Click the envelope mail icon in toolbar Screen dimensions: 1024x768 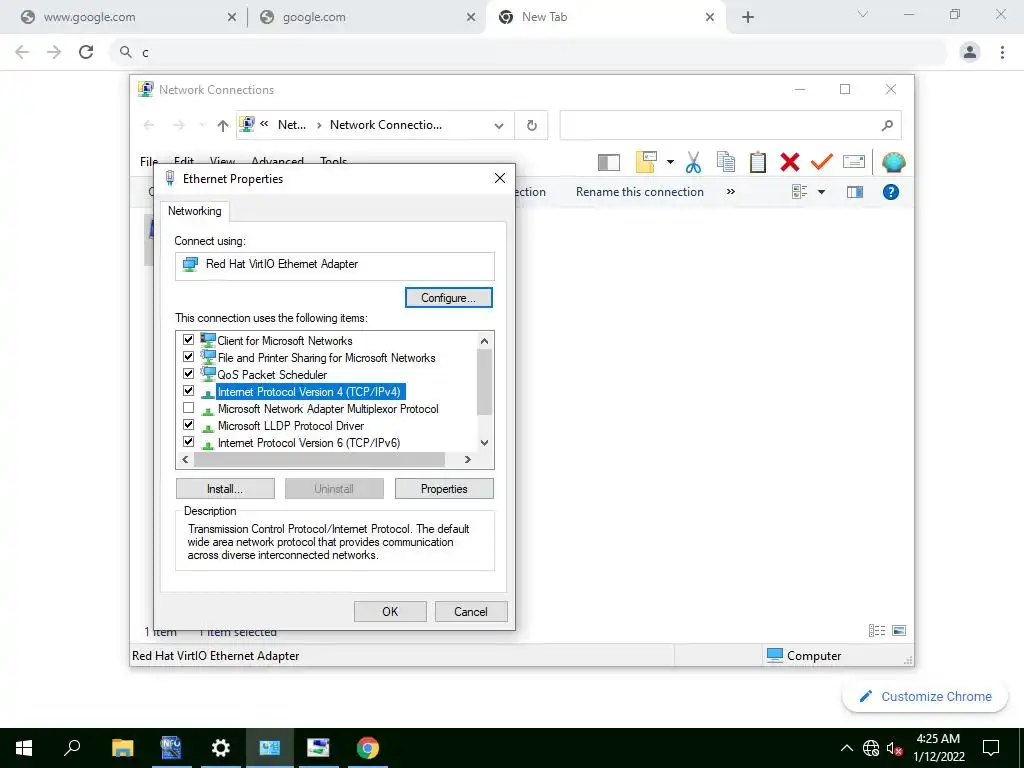coord(854,161)
